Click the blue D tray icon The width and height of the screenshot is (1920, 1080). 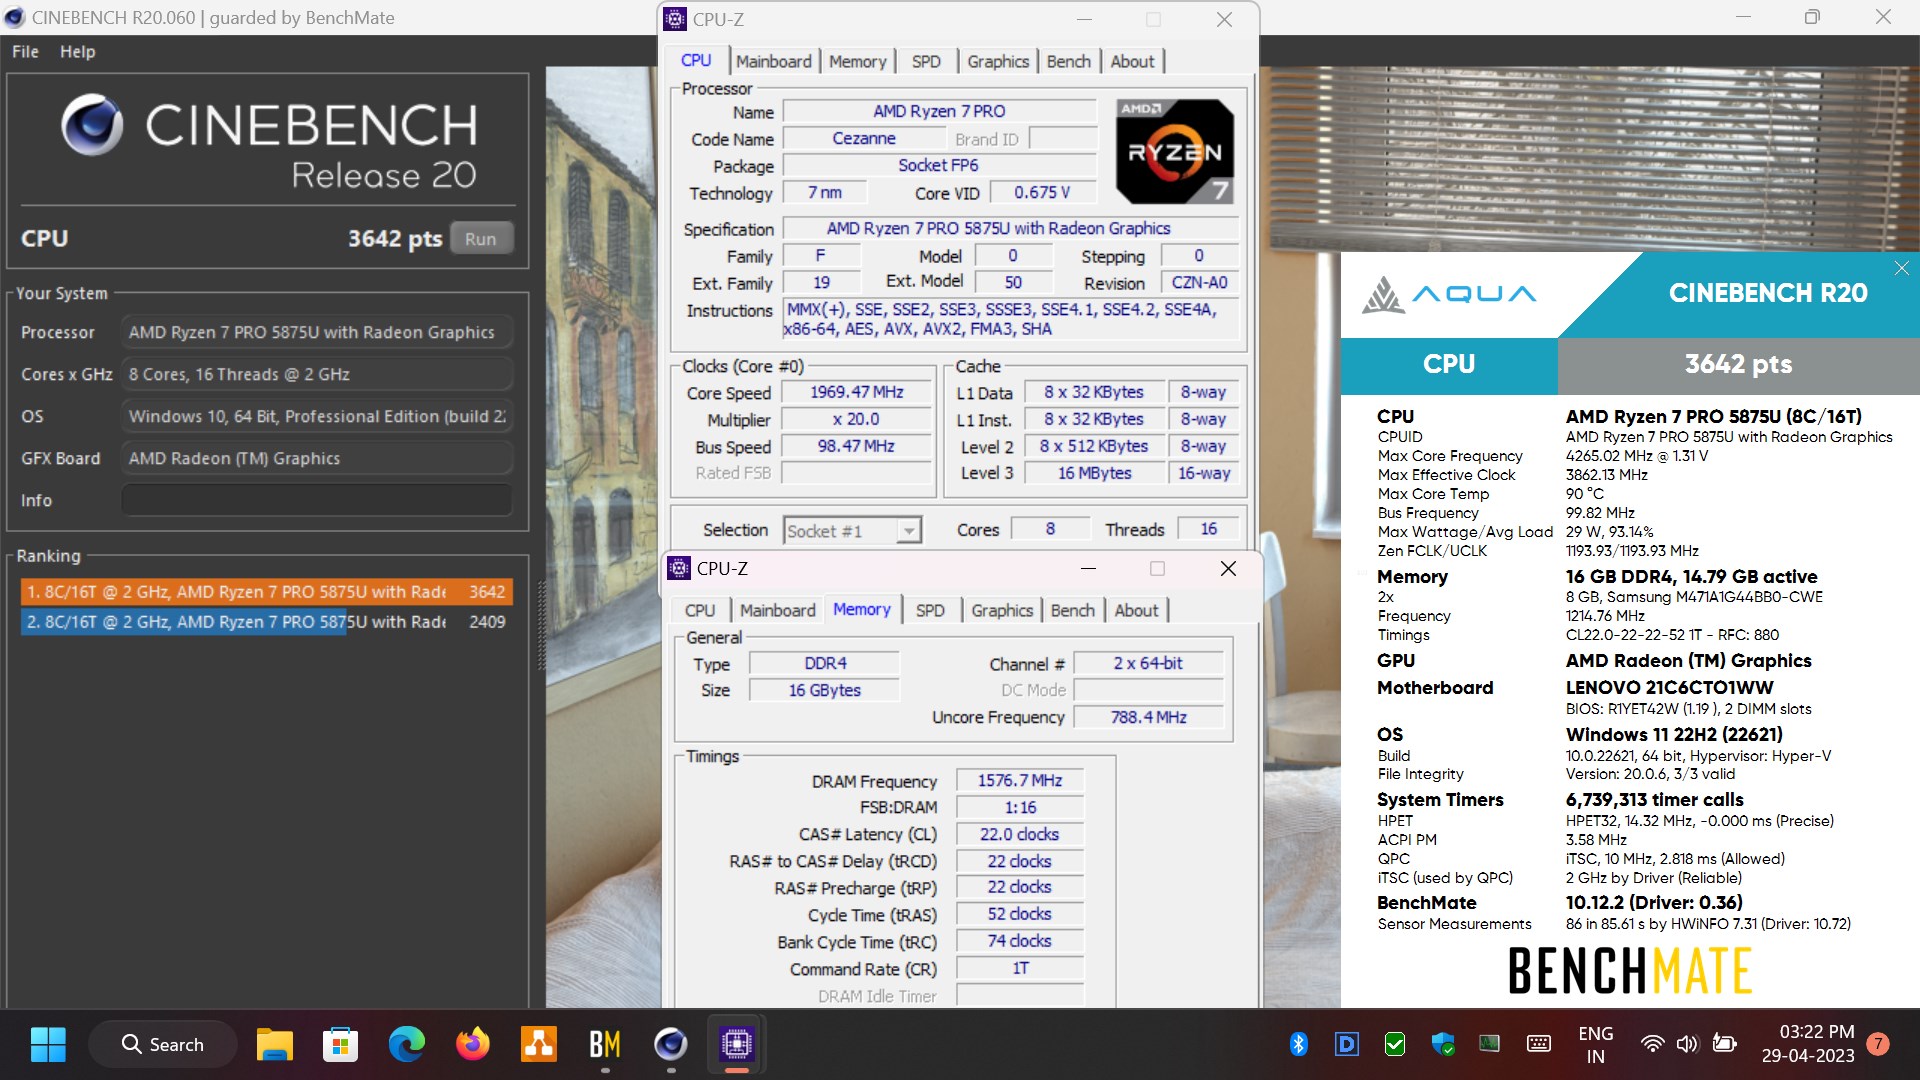pos(1346,1044)
